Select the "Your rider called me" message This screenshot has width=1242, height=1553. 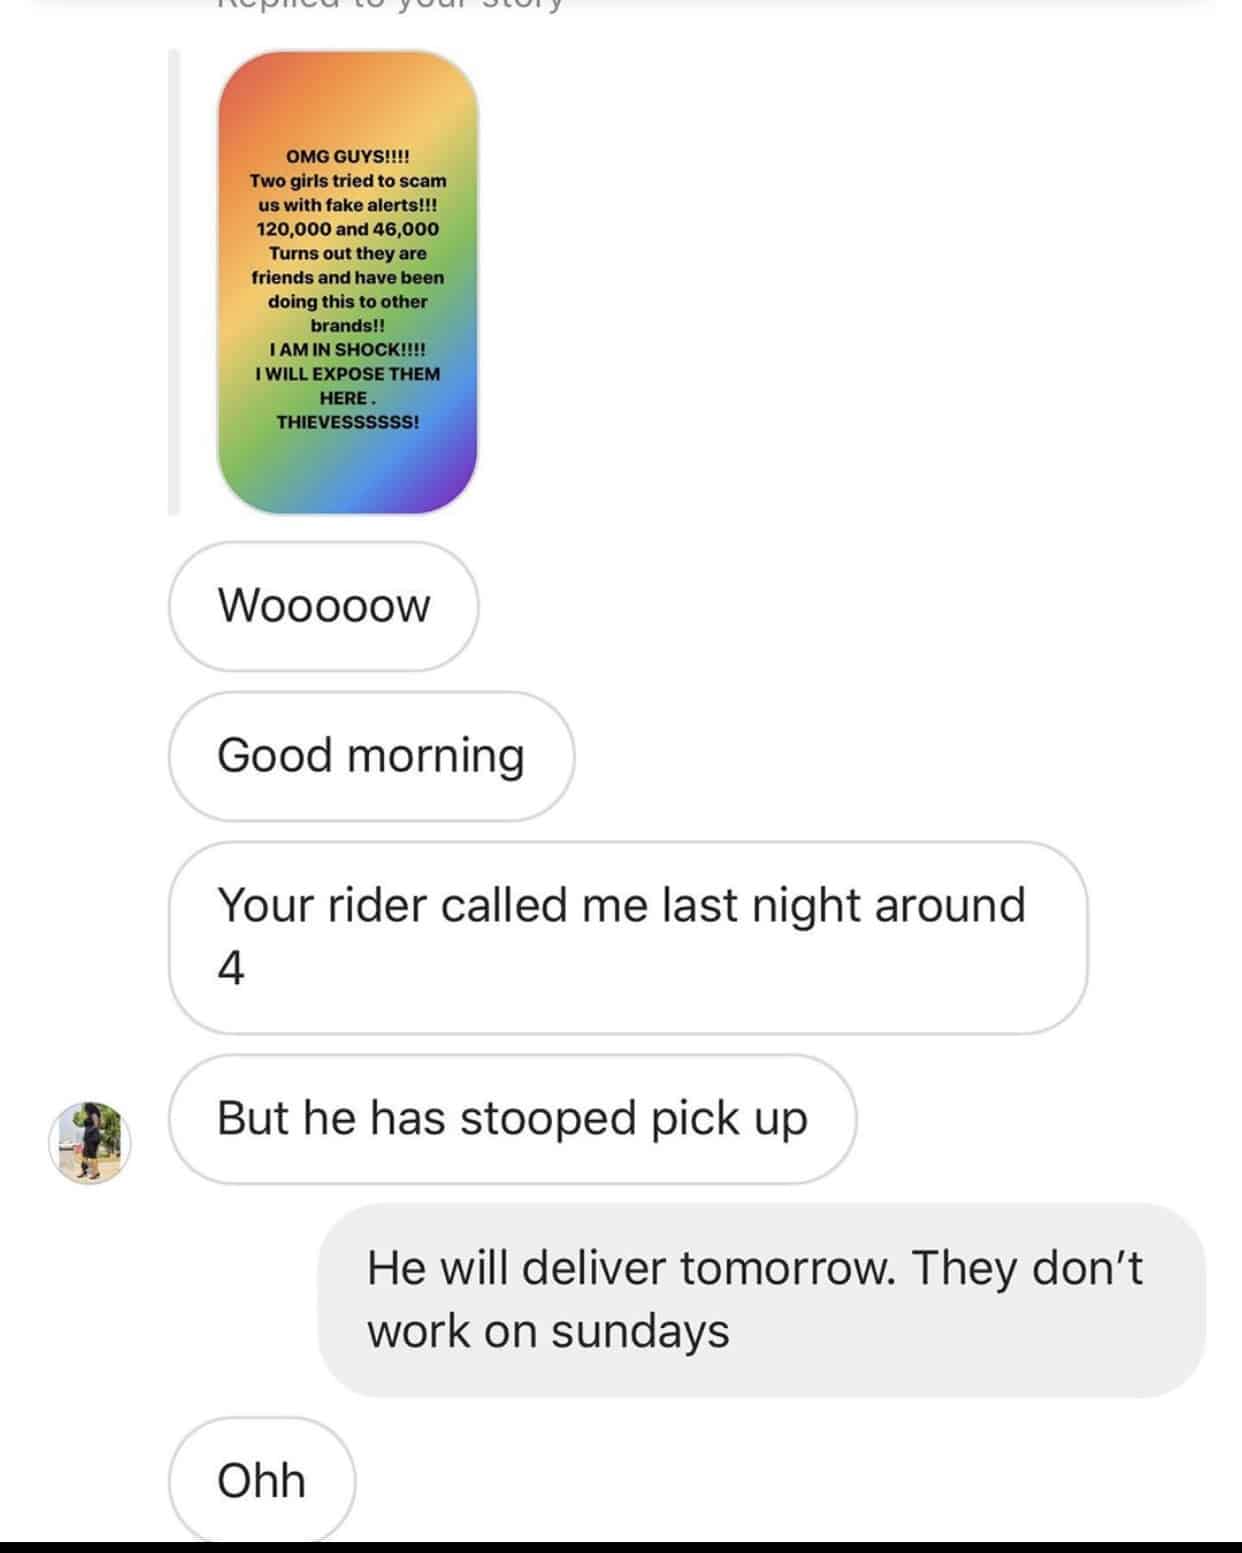pyautogui.click(x=628, y=937)
